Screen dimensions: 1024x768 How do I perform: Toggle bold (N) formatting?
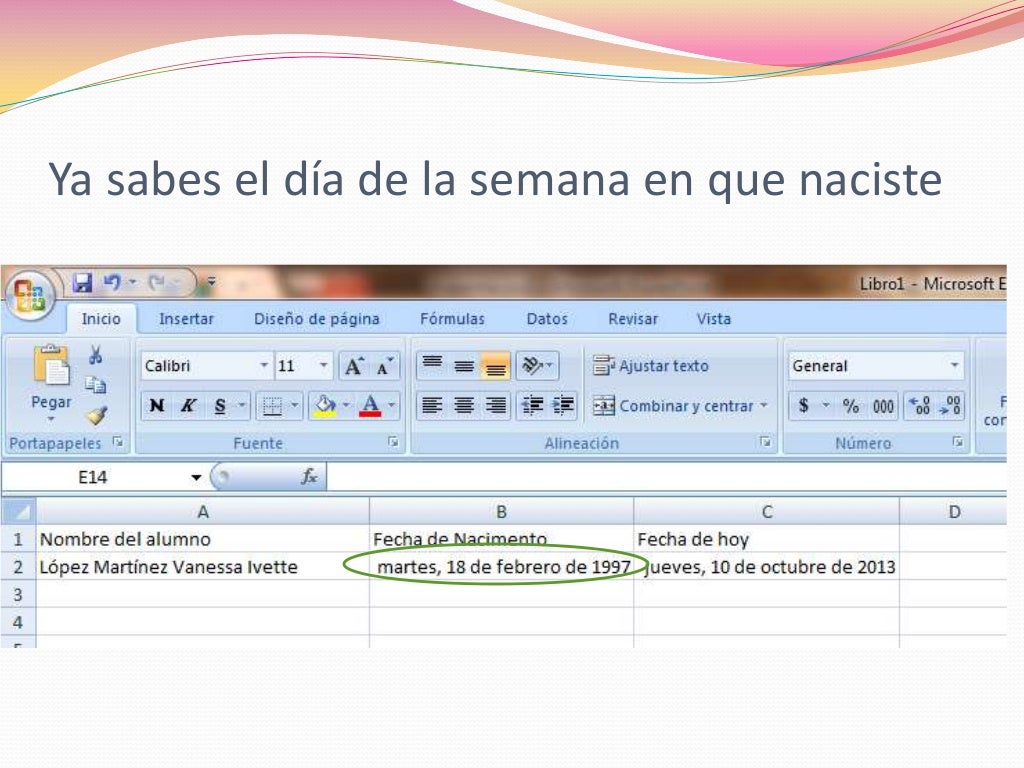pos(157,406)
